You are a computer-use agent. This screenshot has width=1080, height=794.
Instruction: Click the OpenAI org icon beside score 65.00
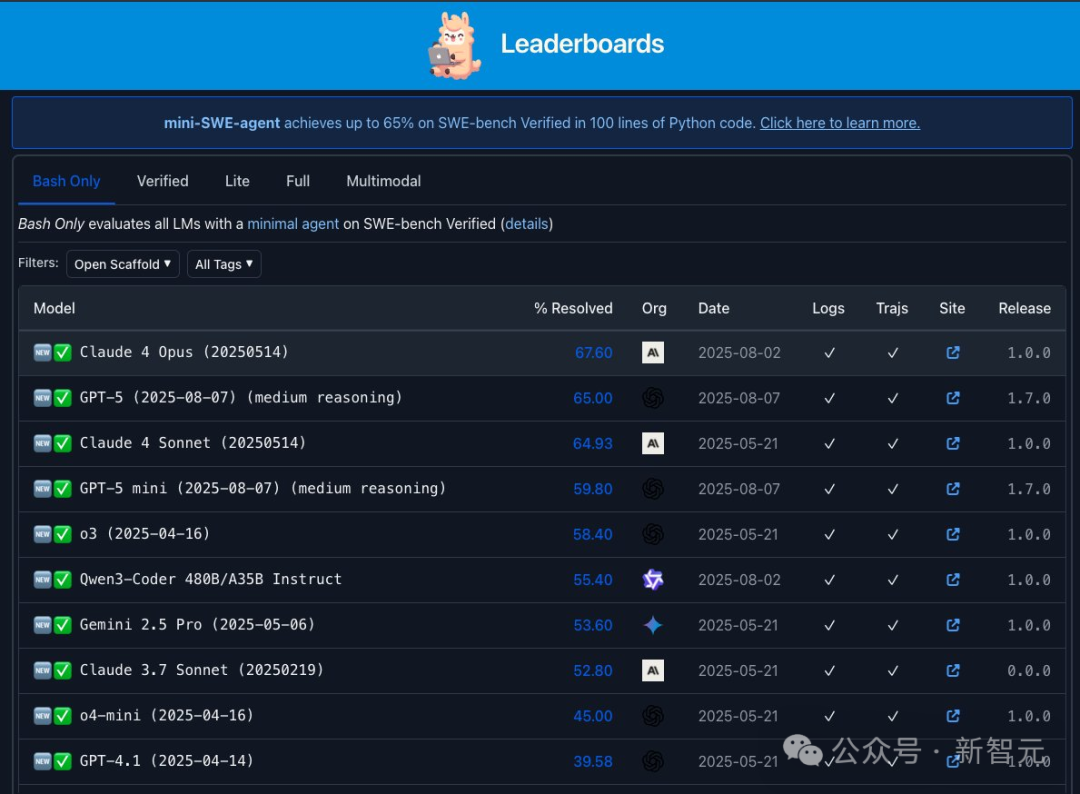(653, 398)
